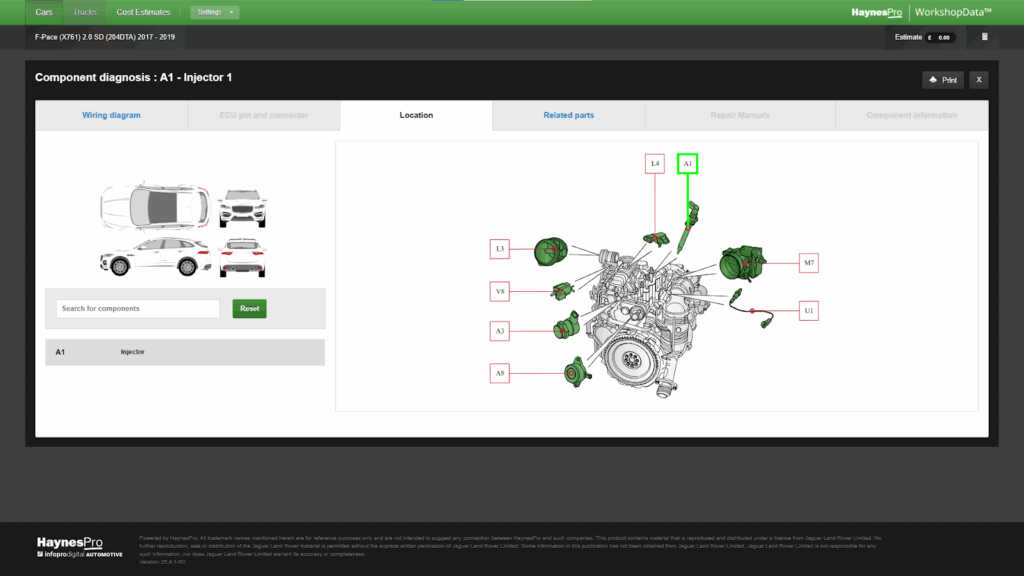Click the Print button
This screenshot has height=576, width=1024.
point(941,79)
